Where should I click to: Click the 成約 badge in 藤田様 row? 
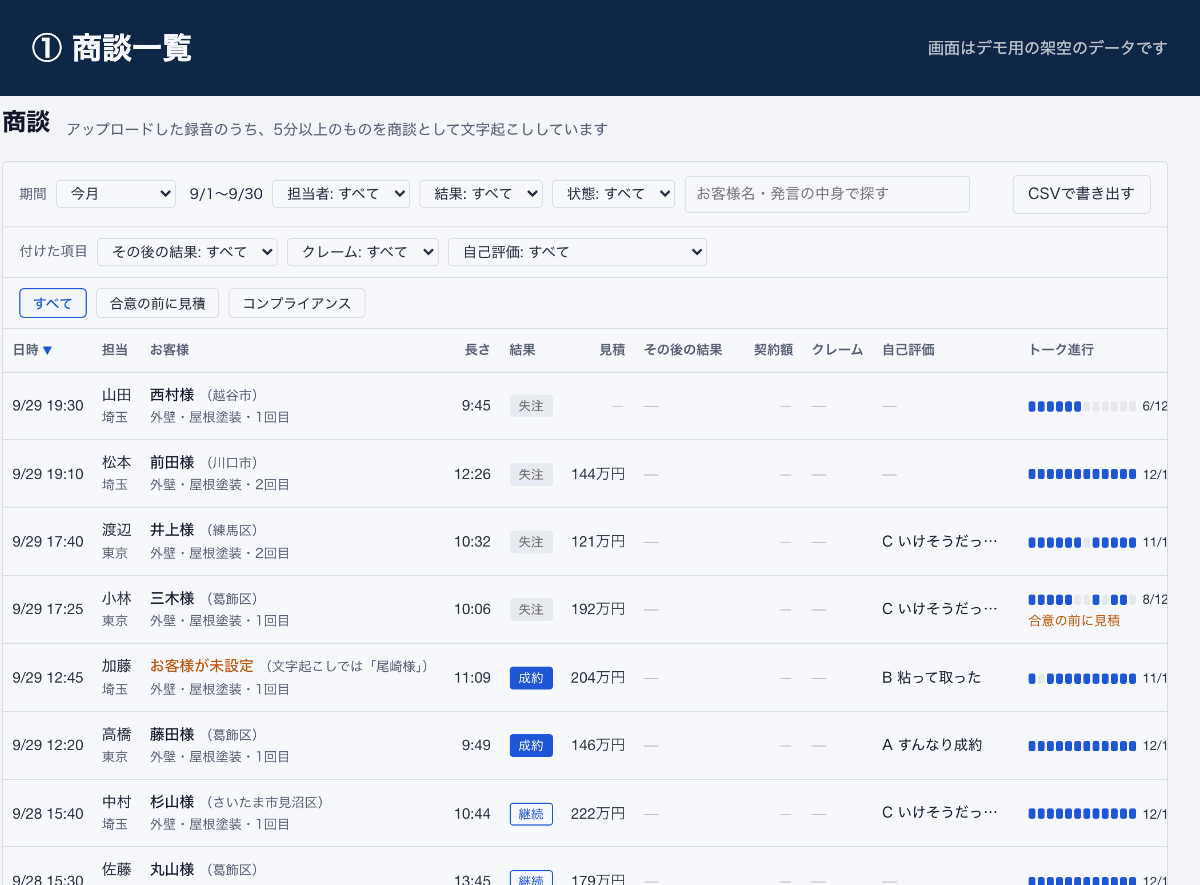pyautogui.click(x=531, y=746)
